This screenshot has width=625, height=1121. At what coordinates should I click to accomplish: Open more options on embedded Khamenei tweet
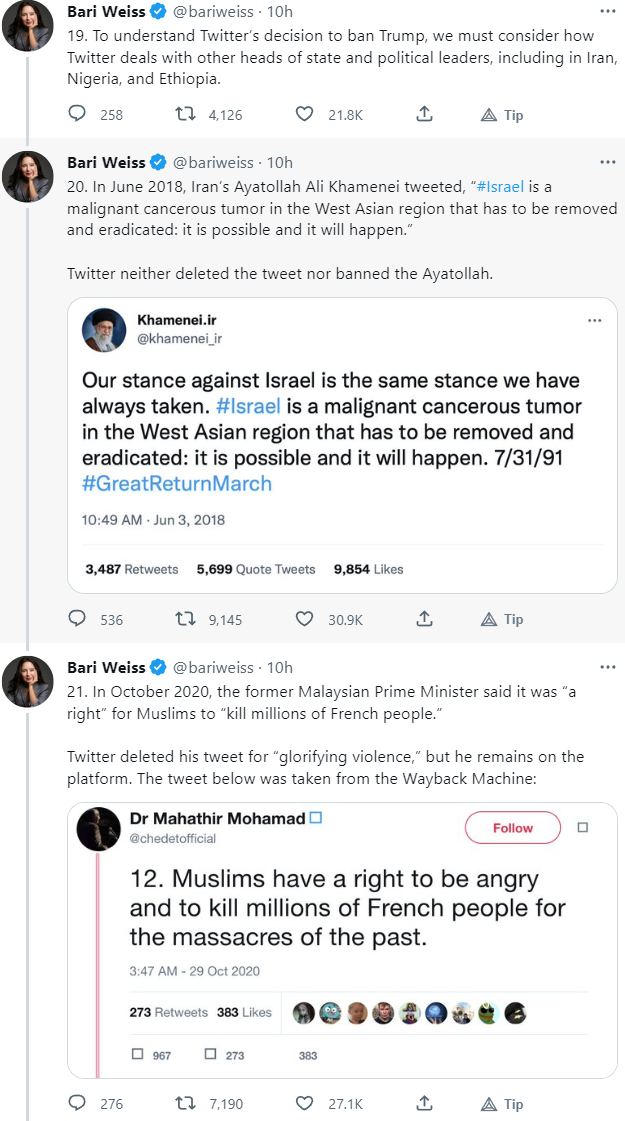click(595, 321)
